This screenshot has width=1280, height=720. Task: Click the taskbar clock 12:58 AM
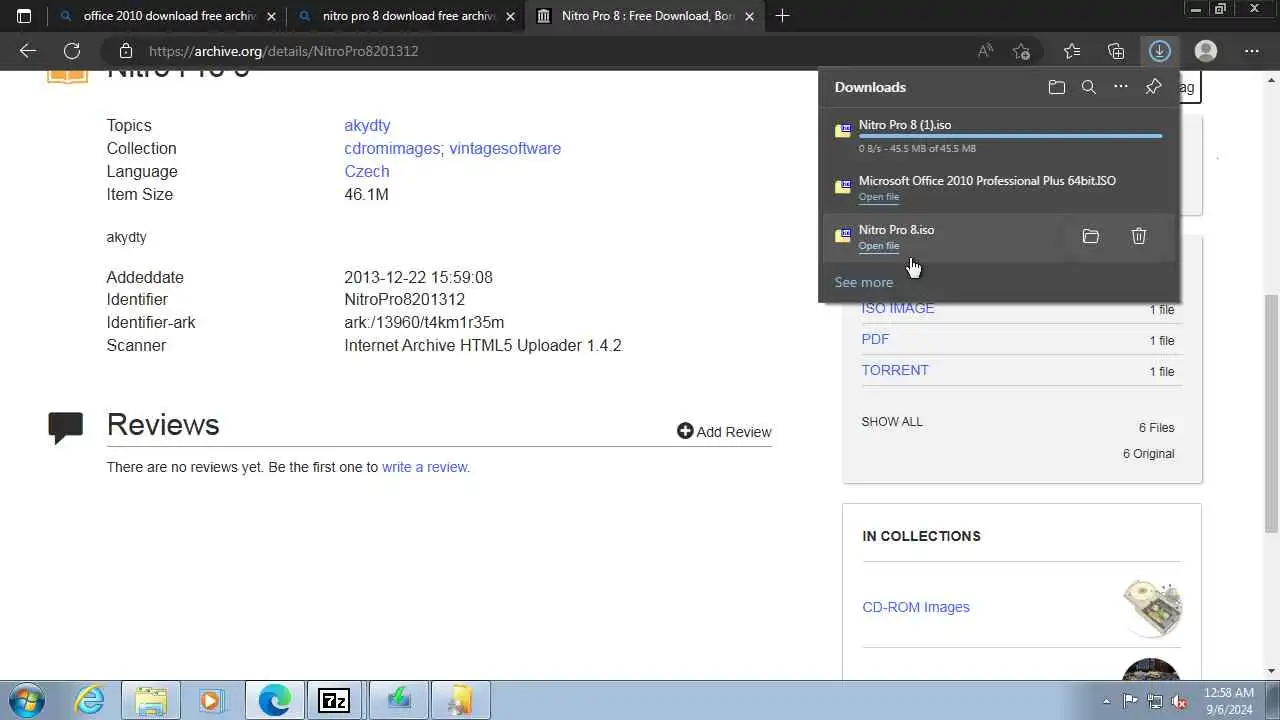point(1229,692)
